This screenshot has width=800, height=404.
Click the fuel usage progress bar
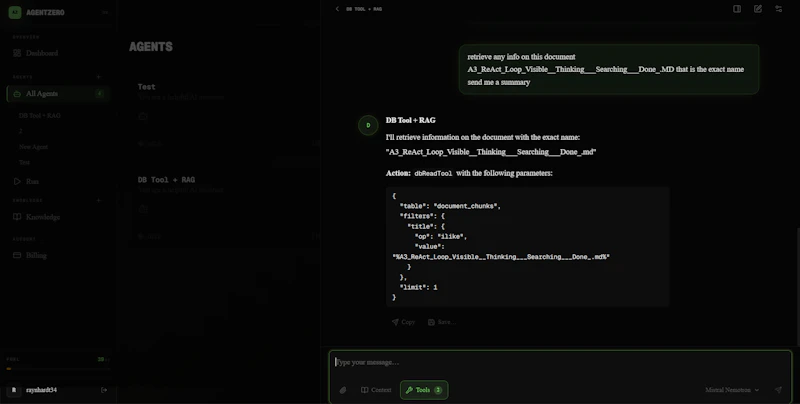58,368
